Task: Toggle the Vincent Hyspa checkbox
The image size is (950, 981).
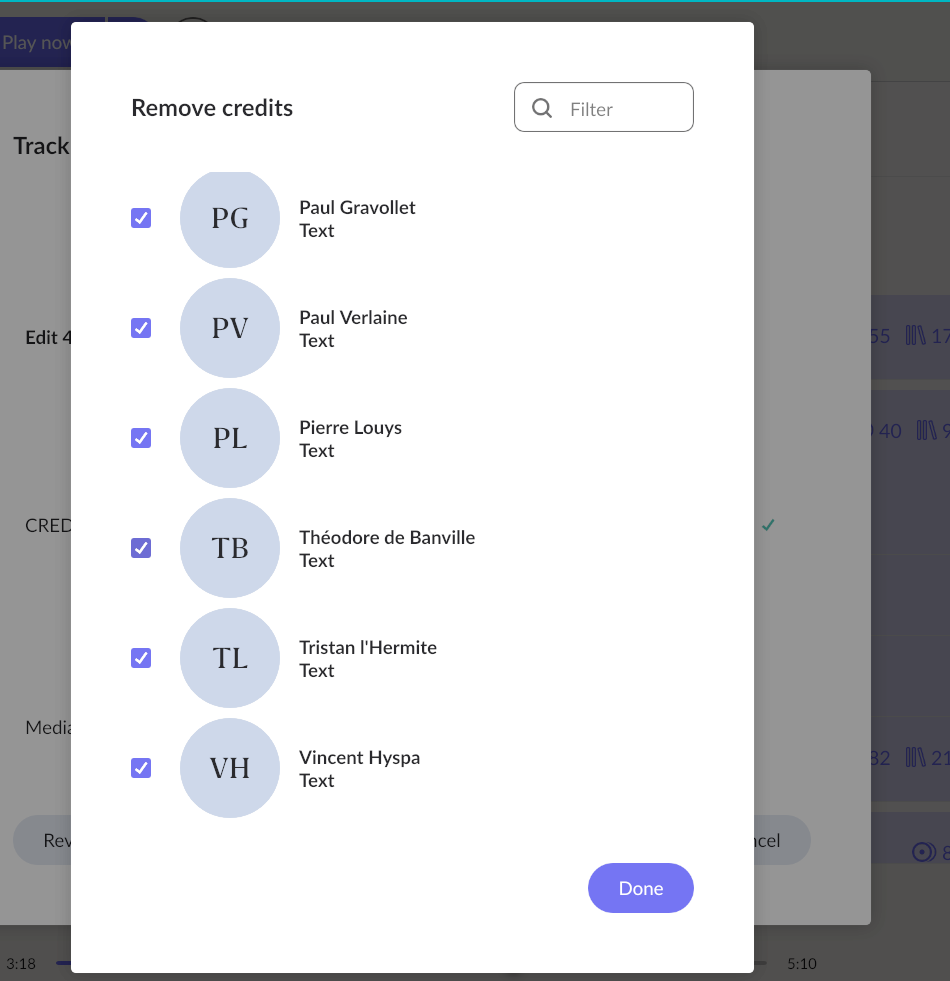Action: [x=141, y=768]
